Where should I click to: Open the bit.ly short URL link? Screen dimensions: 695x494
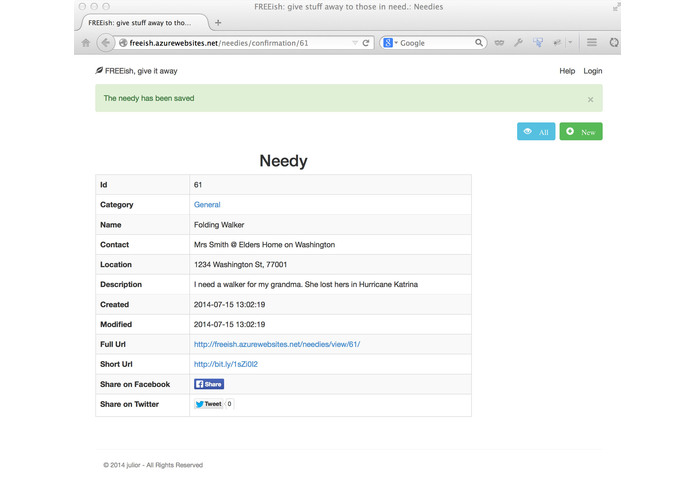click(226, 364)
